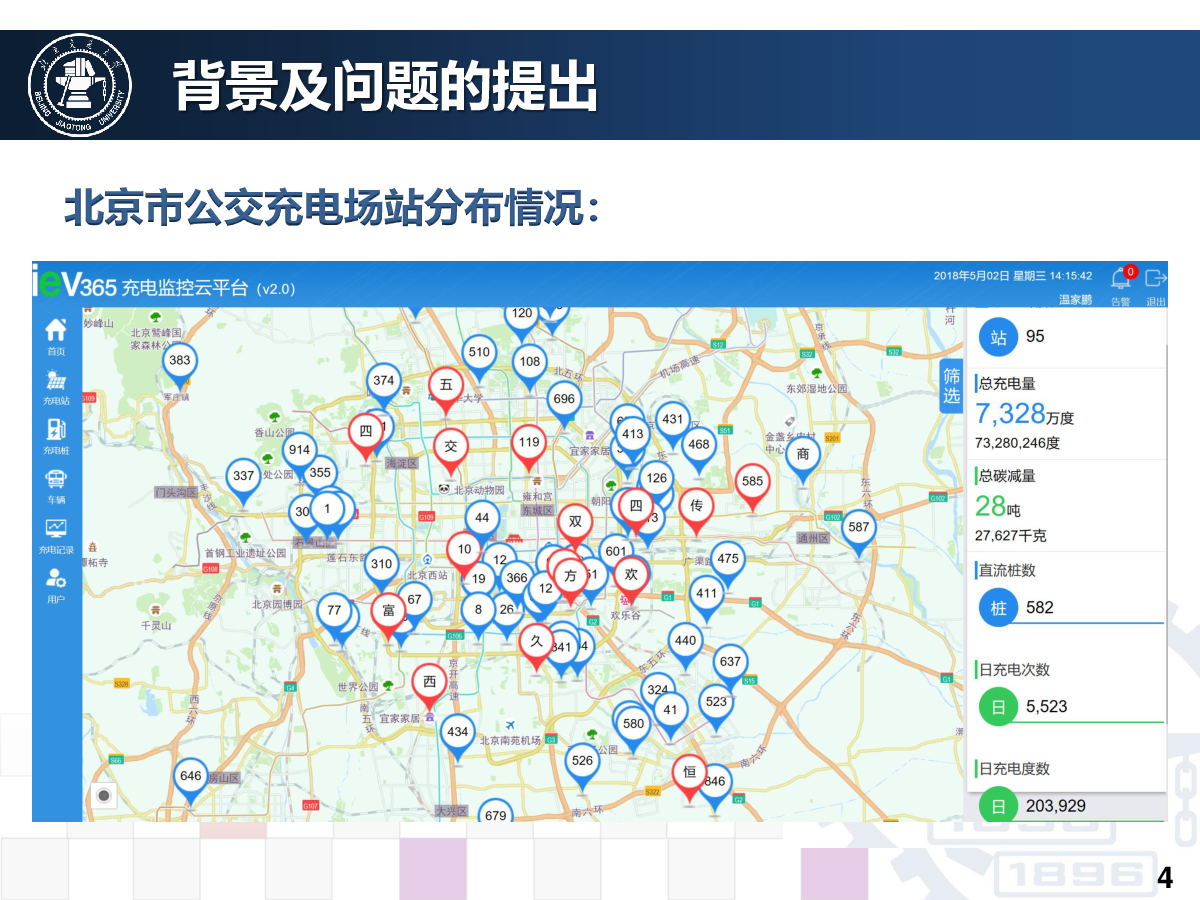Select the red 五 station marker
This screenshot has height=900, width=1200.
[x=446, y=391]
